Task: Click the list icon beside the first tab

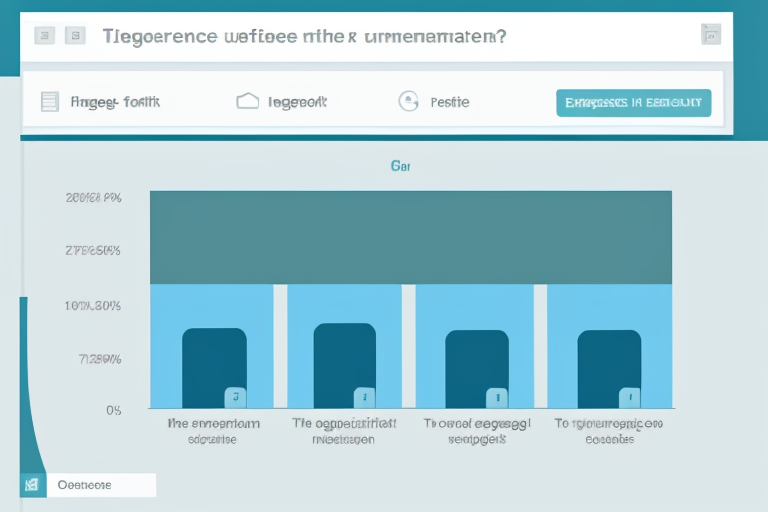Action: pyautogui.click(x=50, y=101)
